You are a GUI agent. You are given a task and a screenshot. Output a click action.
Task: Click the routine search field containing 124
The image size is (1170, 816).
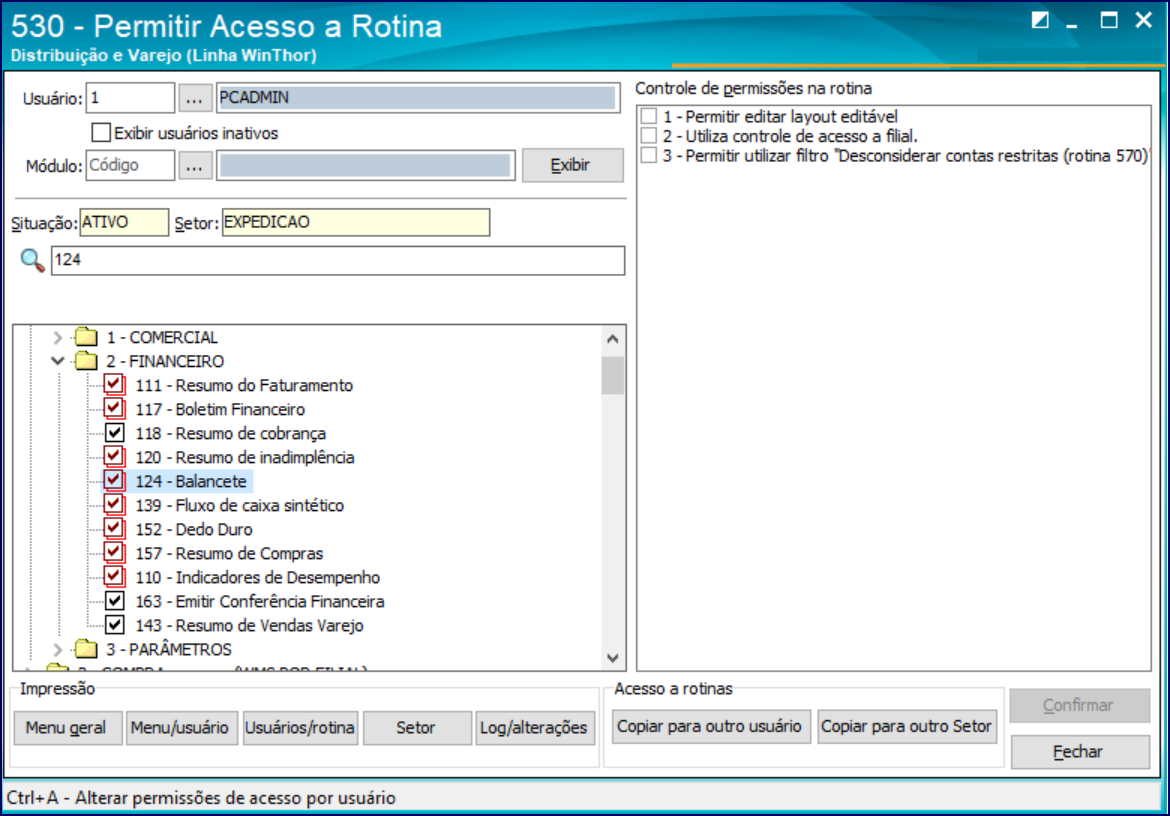coord(337,260)
